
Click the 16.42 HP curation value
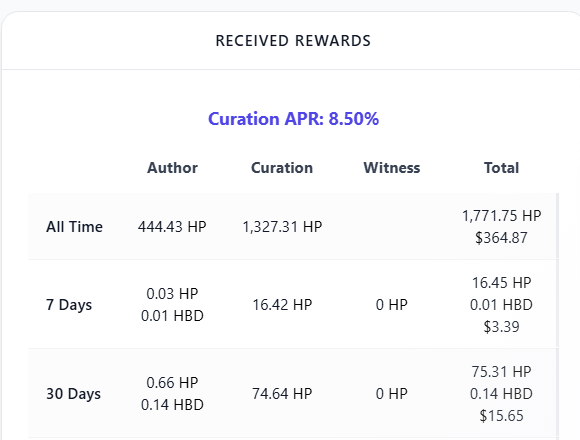(282, 305)
